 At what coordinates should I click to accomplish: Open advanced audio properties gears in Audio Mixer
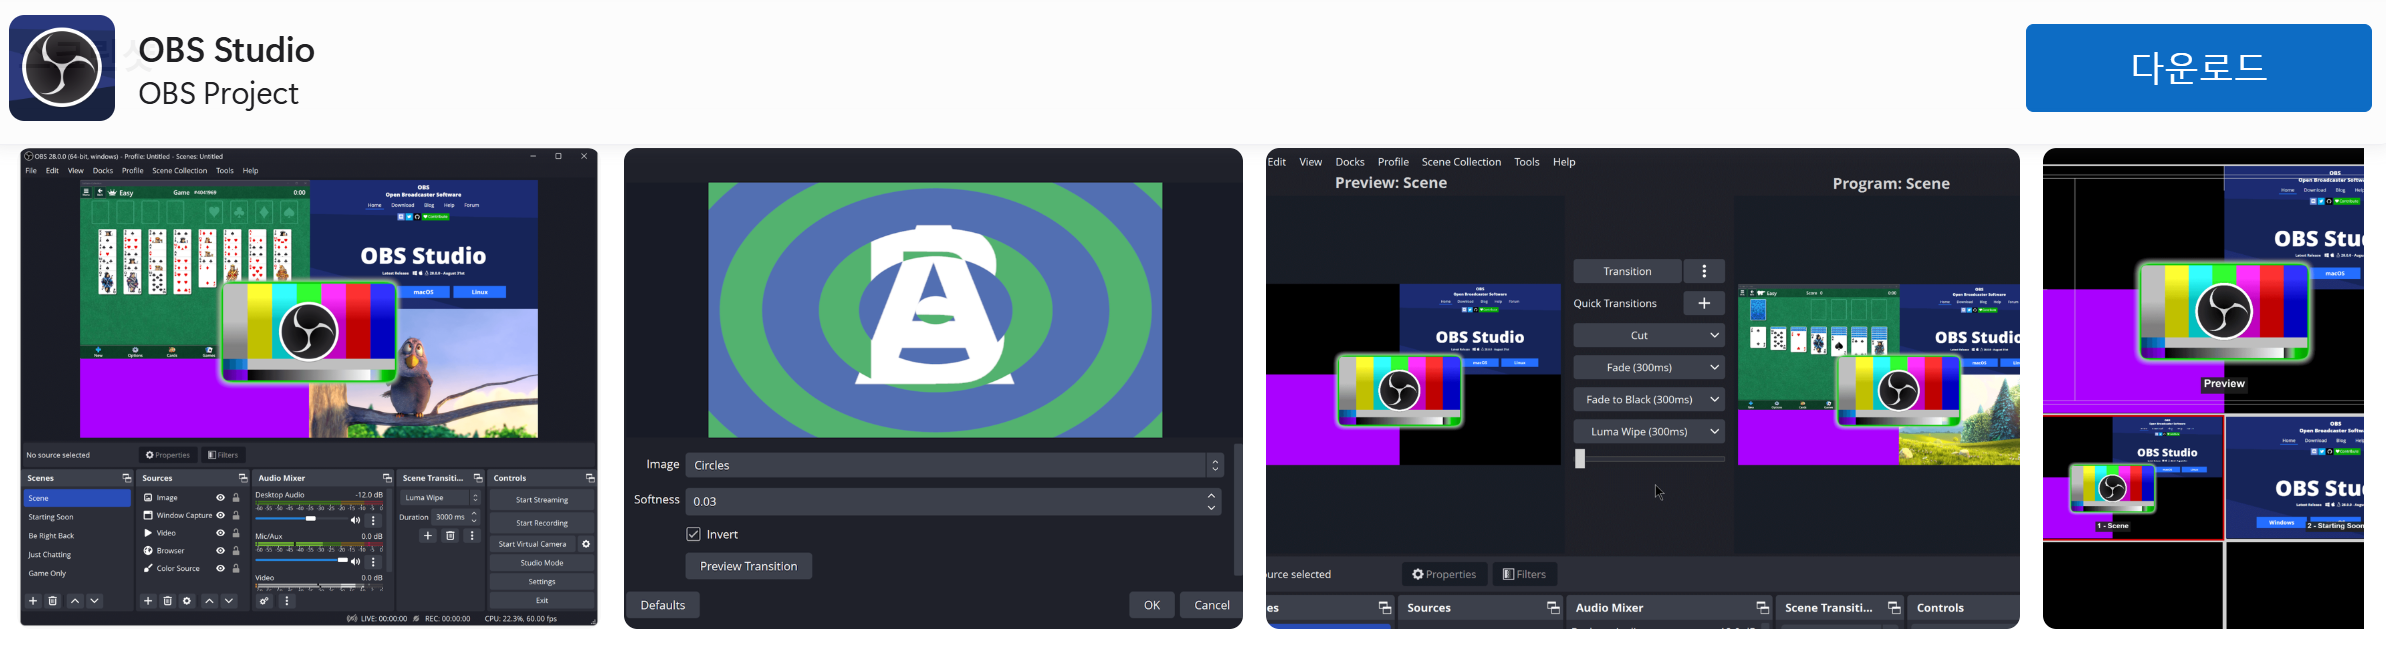(264, 601)
